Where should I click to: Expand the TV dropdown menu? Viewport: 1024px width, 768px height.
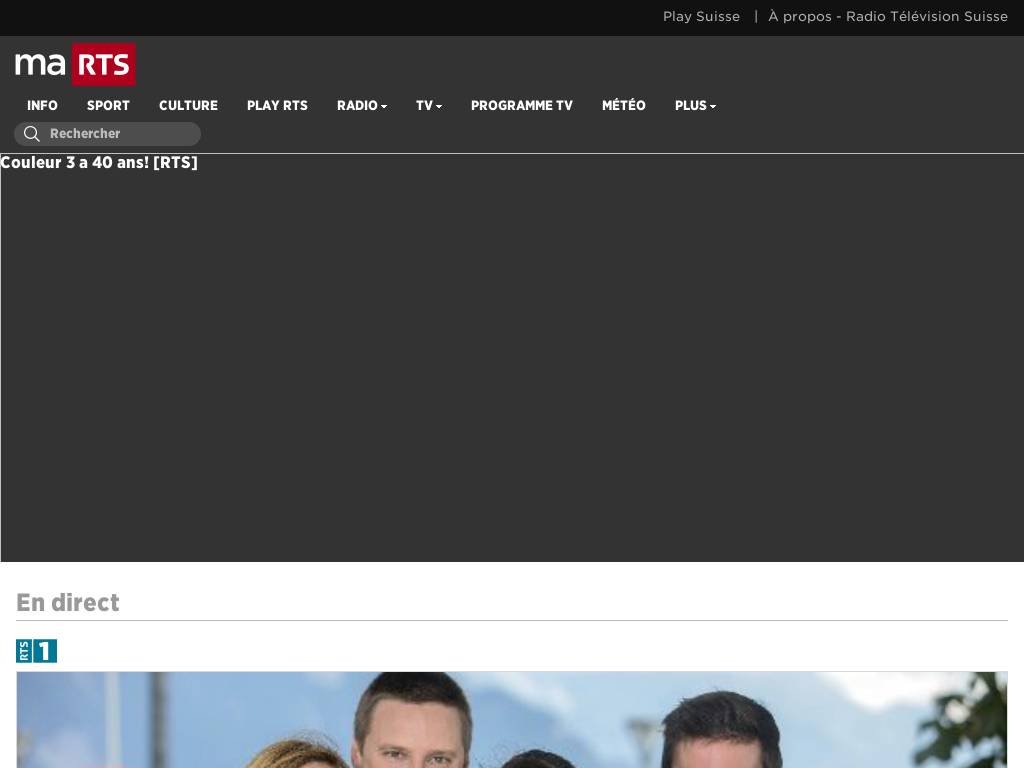pyautogui.click(x=428, y=106)
